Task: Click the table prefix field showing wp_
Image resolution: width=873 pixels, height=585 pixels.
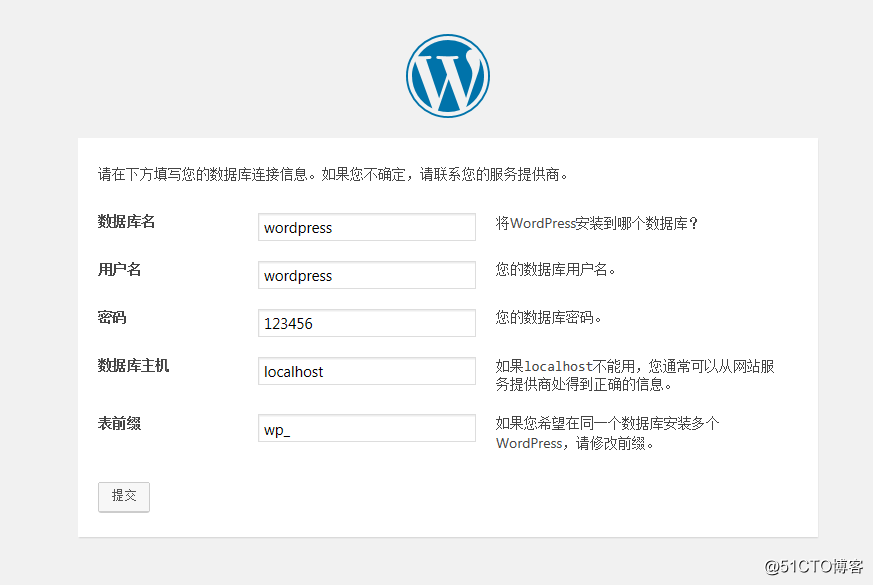Action: click(367, 428)
